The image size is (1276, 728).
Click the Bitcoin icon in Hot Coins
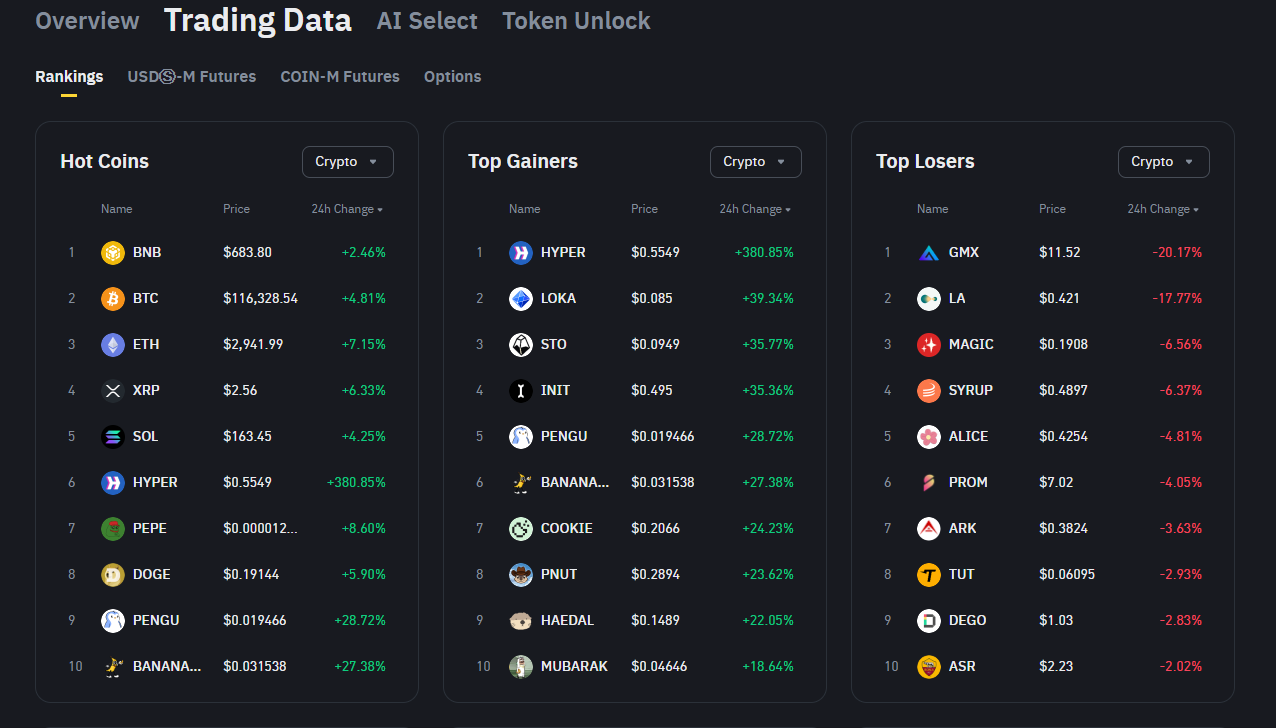click(113, 299)
